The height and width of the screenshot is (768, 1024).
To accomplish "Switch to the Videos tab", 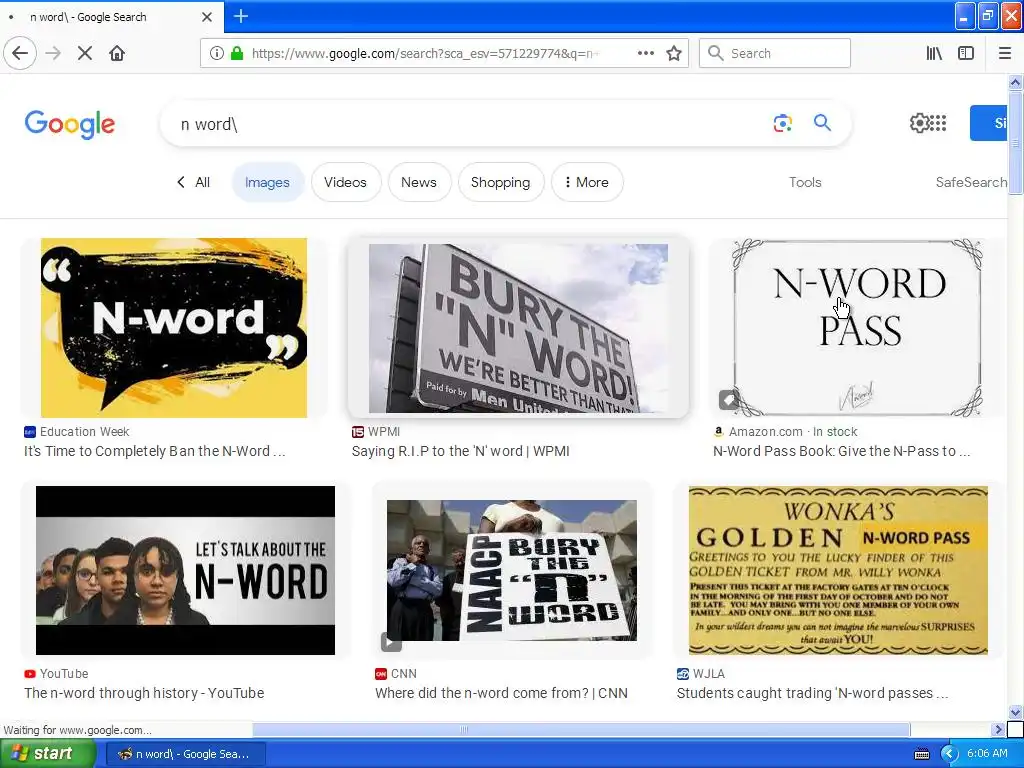I will pyautogui.click(x=345, y=182).
